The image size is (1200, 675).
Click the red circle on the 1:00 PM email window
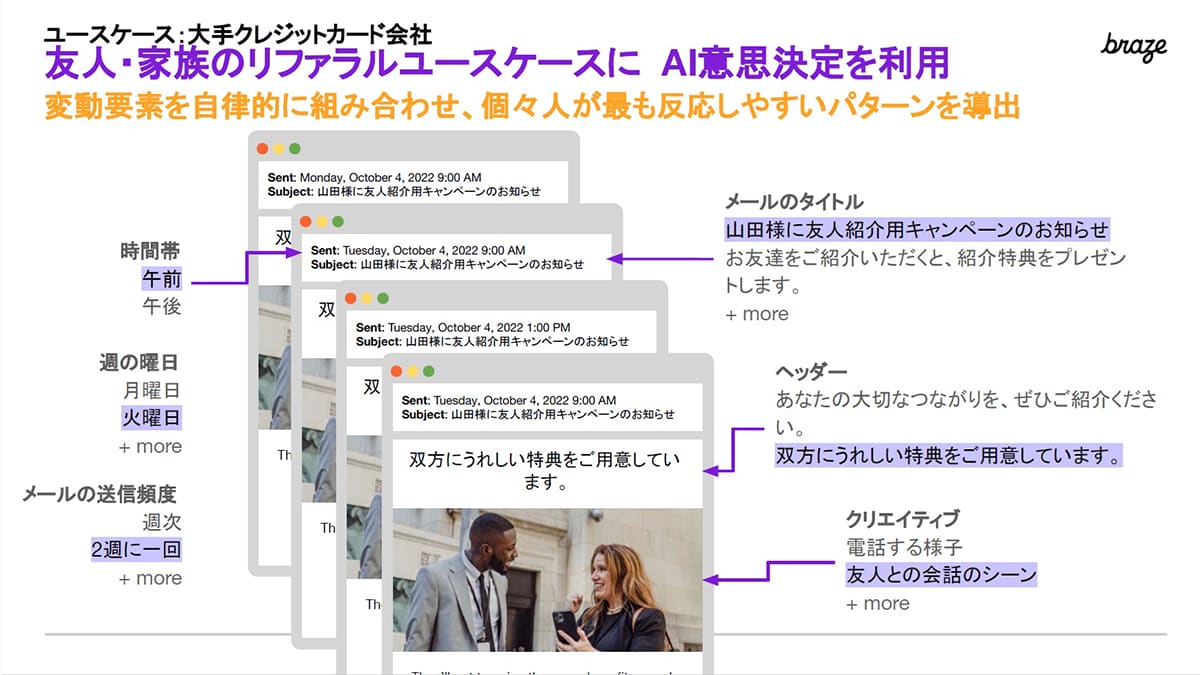349,299
